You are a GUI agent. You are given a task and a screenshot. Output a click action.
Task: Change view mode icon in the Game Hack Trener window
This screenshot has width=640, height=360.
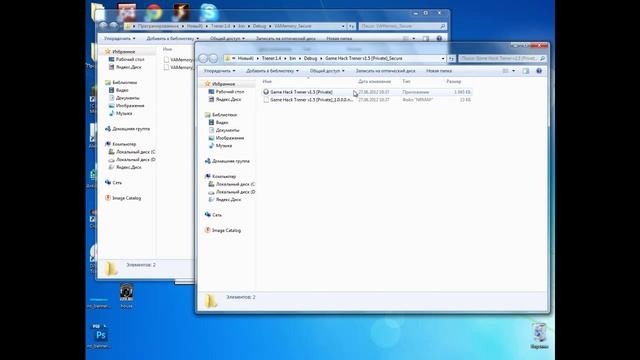tap(505, 71)
